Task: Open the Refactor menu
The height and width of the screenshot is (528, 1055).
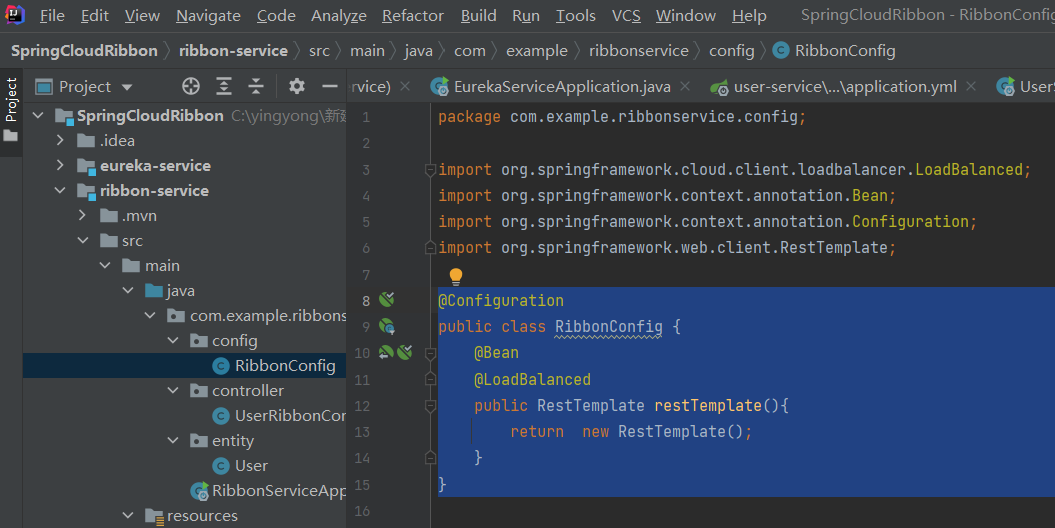Action: (412, 16)
